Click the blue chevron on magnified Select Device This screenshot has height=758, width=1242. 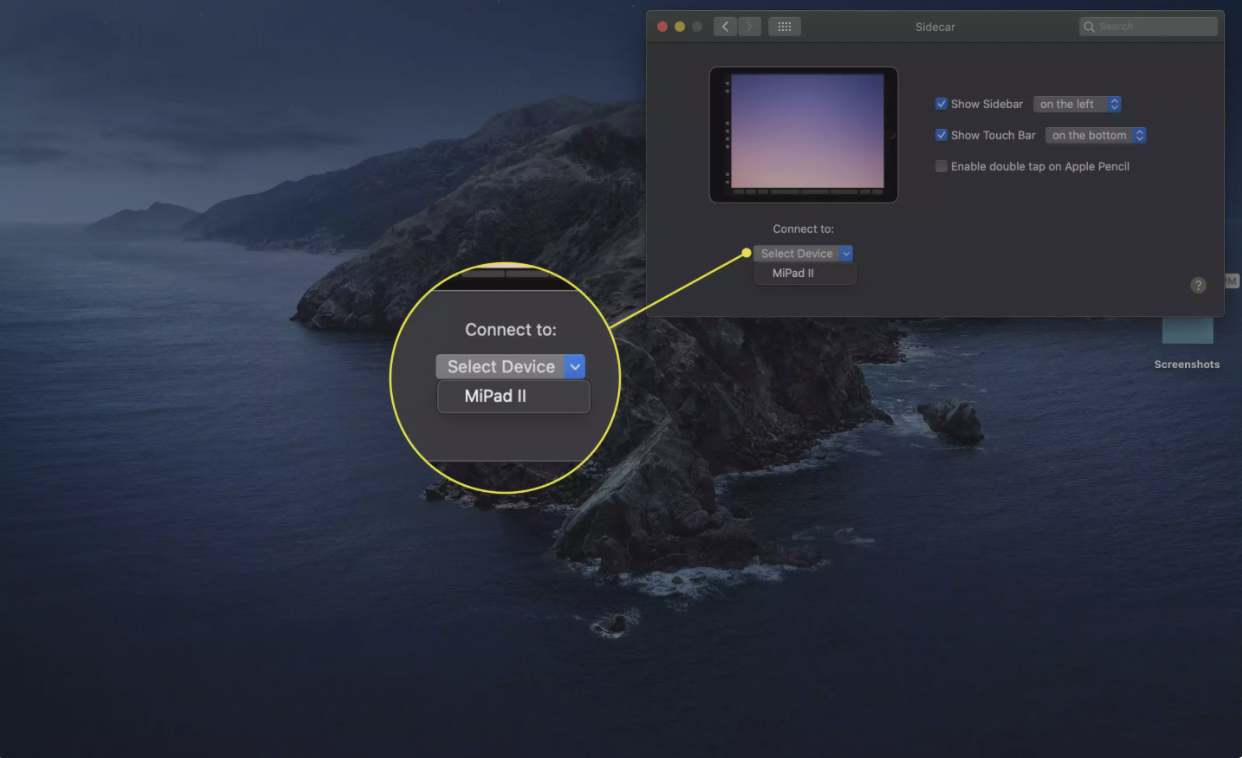coord(575,366)
